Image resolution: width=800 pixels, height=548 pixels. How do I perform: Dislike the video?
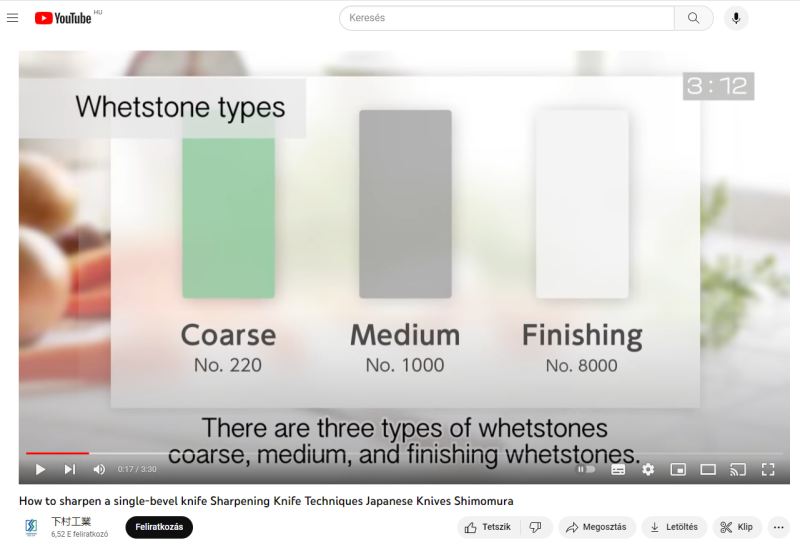pyautogui.click(x=536, y=527)
